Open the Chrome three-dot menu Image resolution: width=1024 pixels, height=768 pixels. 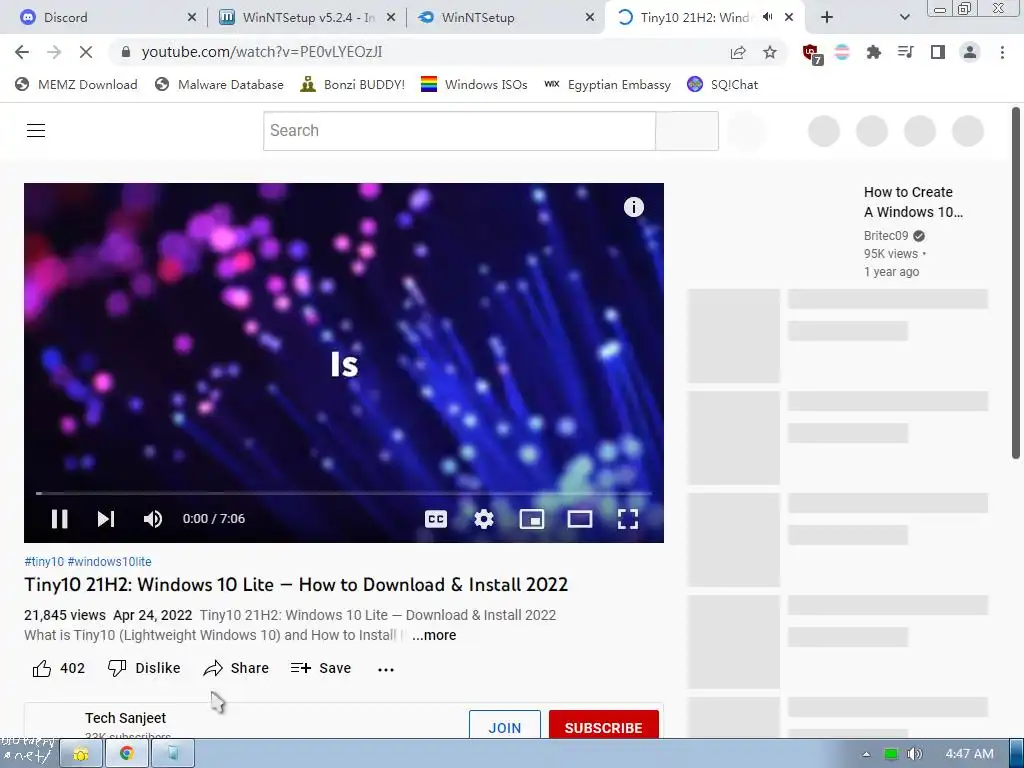tap(1002, 52)
